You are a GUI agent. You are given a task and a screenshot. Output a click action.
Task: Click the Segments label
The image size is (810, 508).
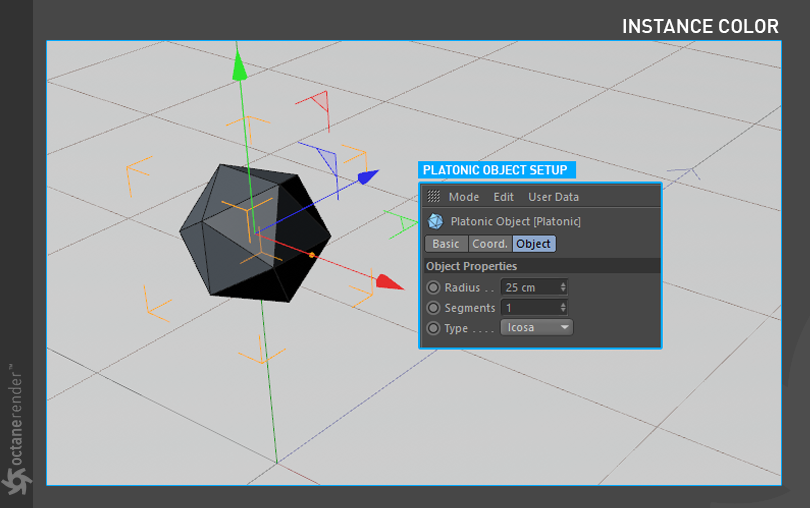click(x=470, y=309)
